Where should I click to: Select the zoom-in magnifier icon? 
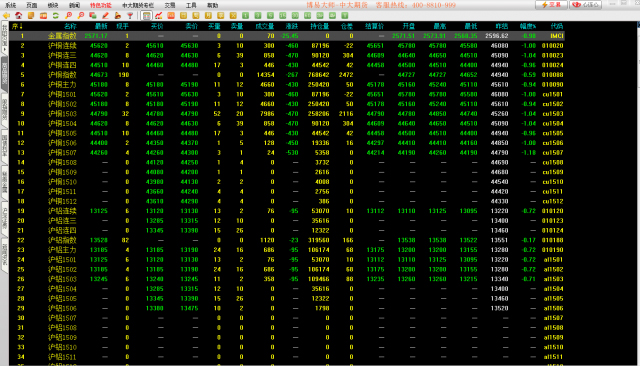tap(69, 16)
